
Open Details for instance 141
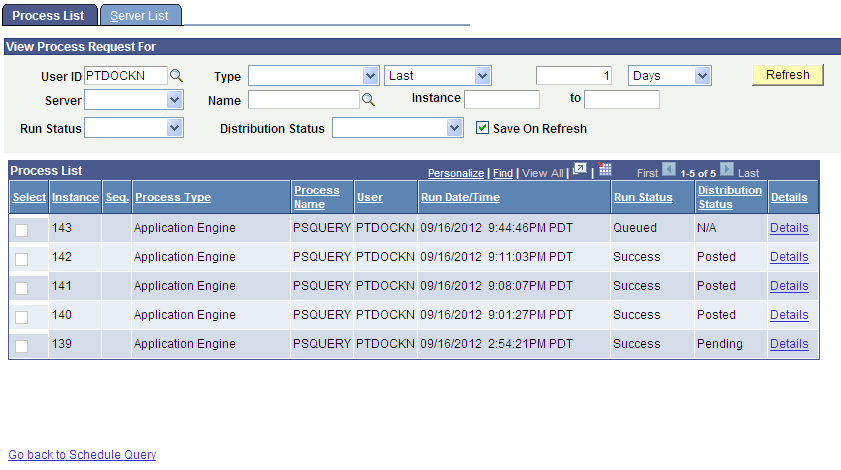pyautogui.click(x=789, y=286)
